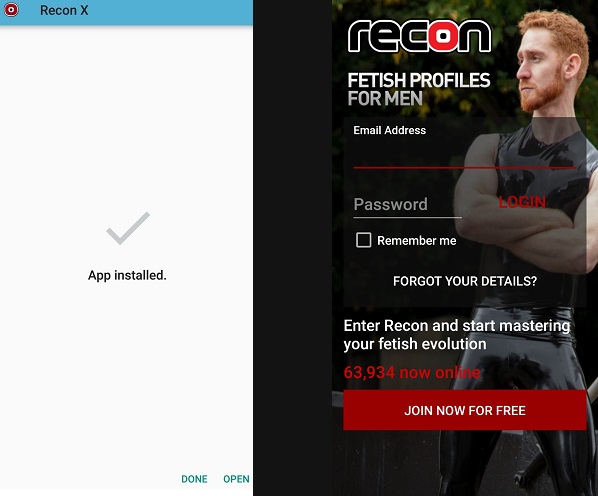
Task: Tick the Remember me checkbox
Action: tap(363, 240)
